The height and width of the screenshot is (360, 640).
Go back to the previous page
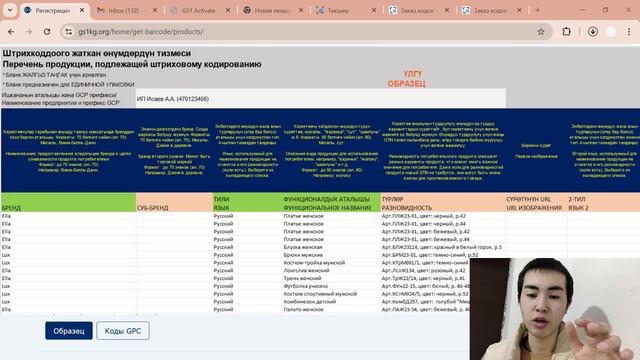pyautogui.click(x=11, y=31)
